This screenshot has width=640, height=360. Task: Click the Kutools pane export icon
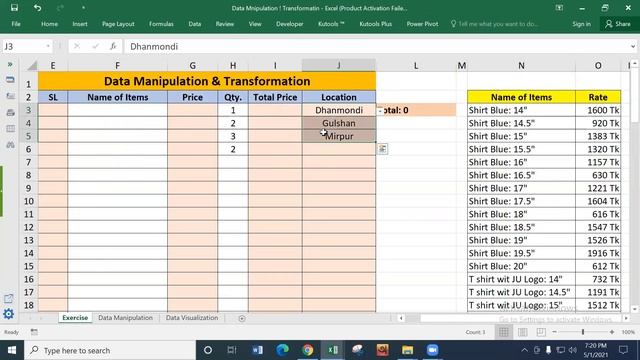[x=9, y=298]
